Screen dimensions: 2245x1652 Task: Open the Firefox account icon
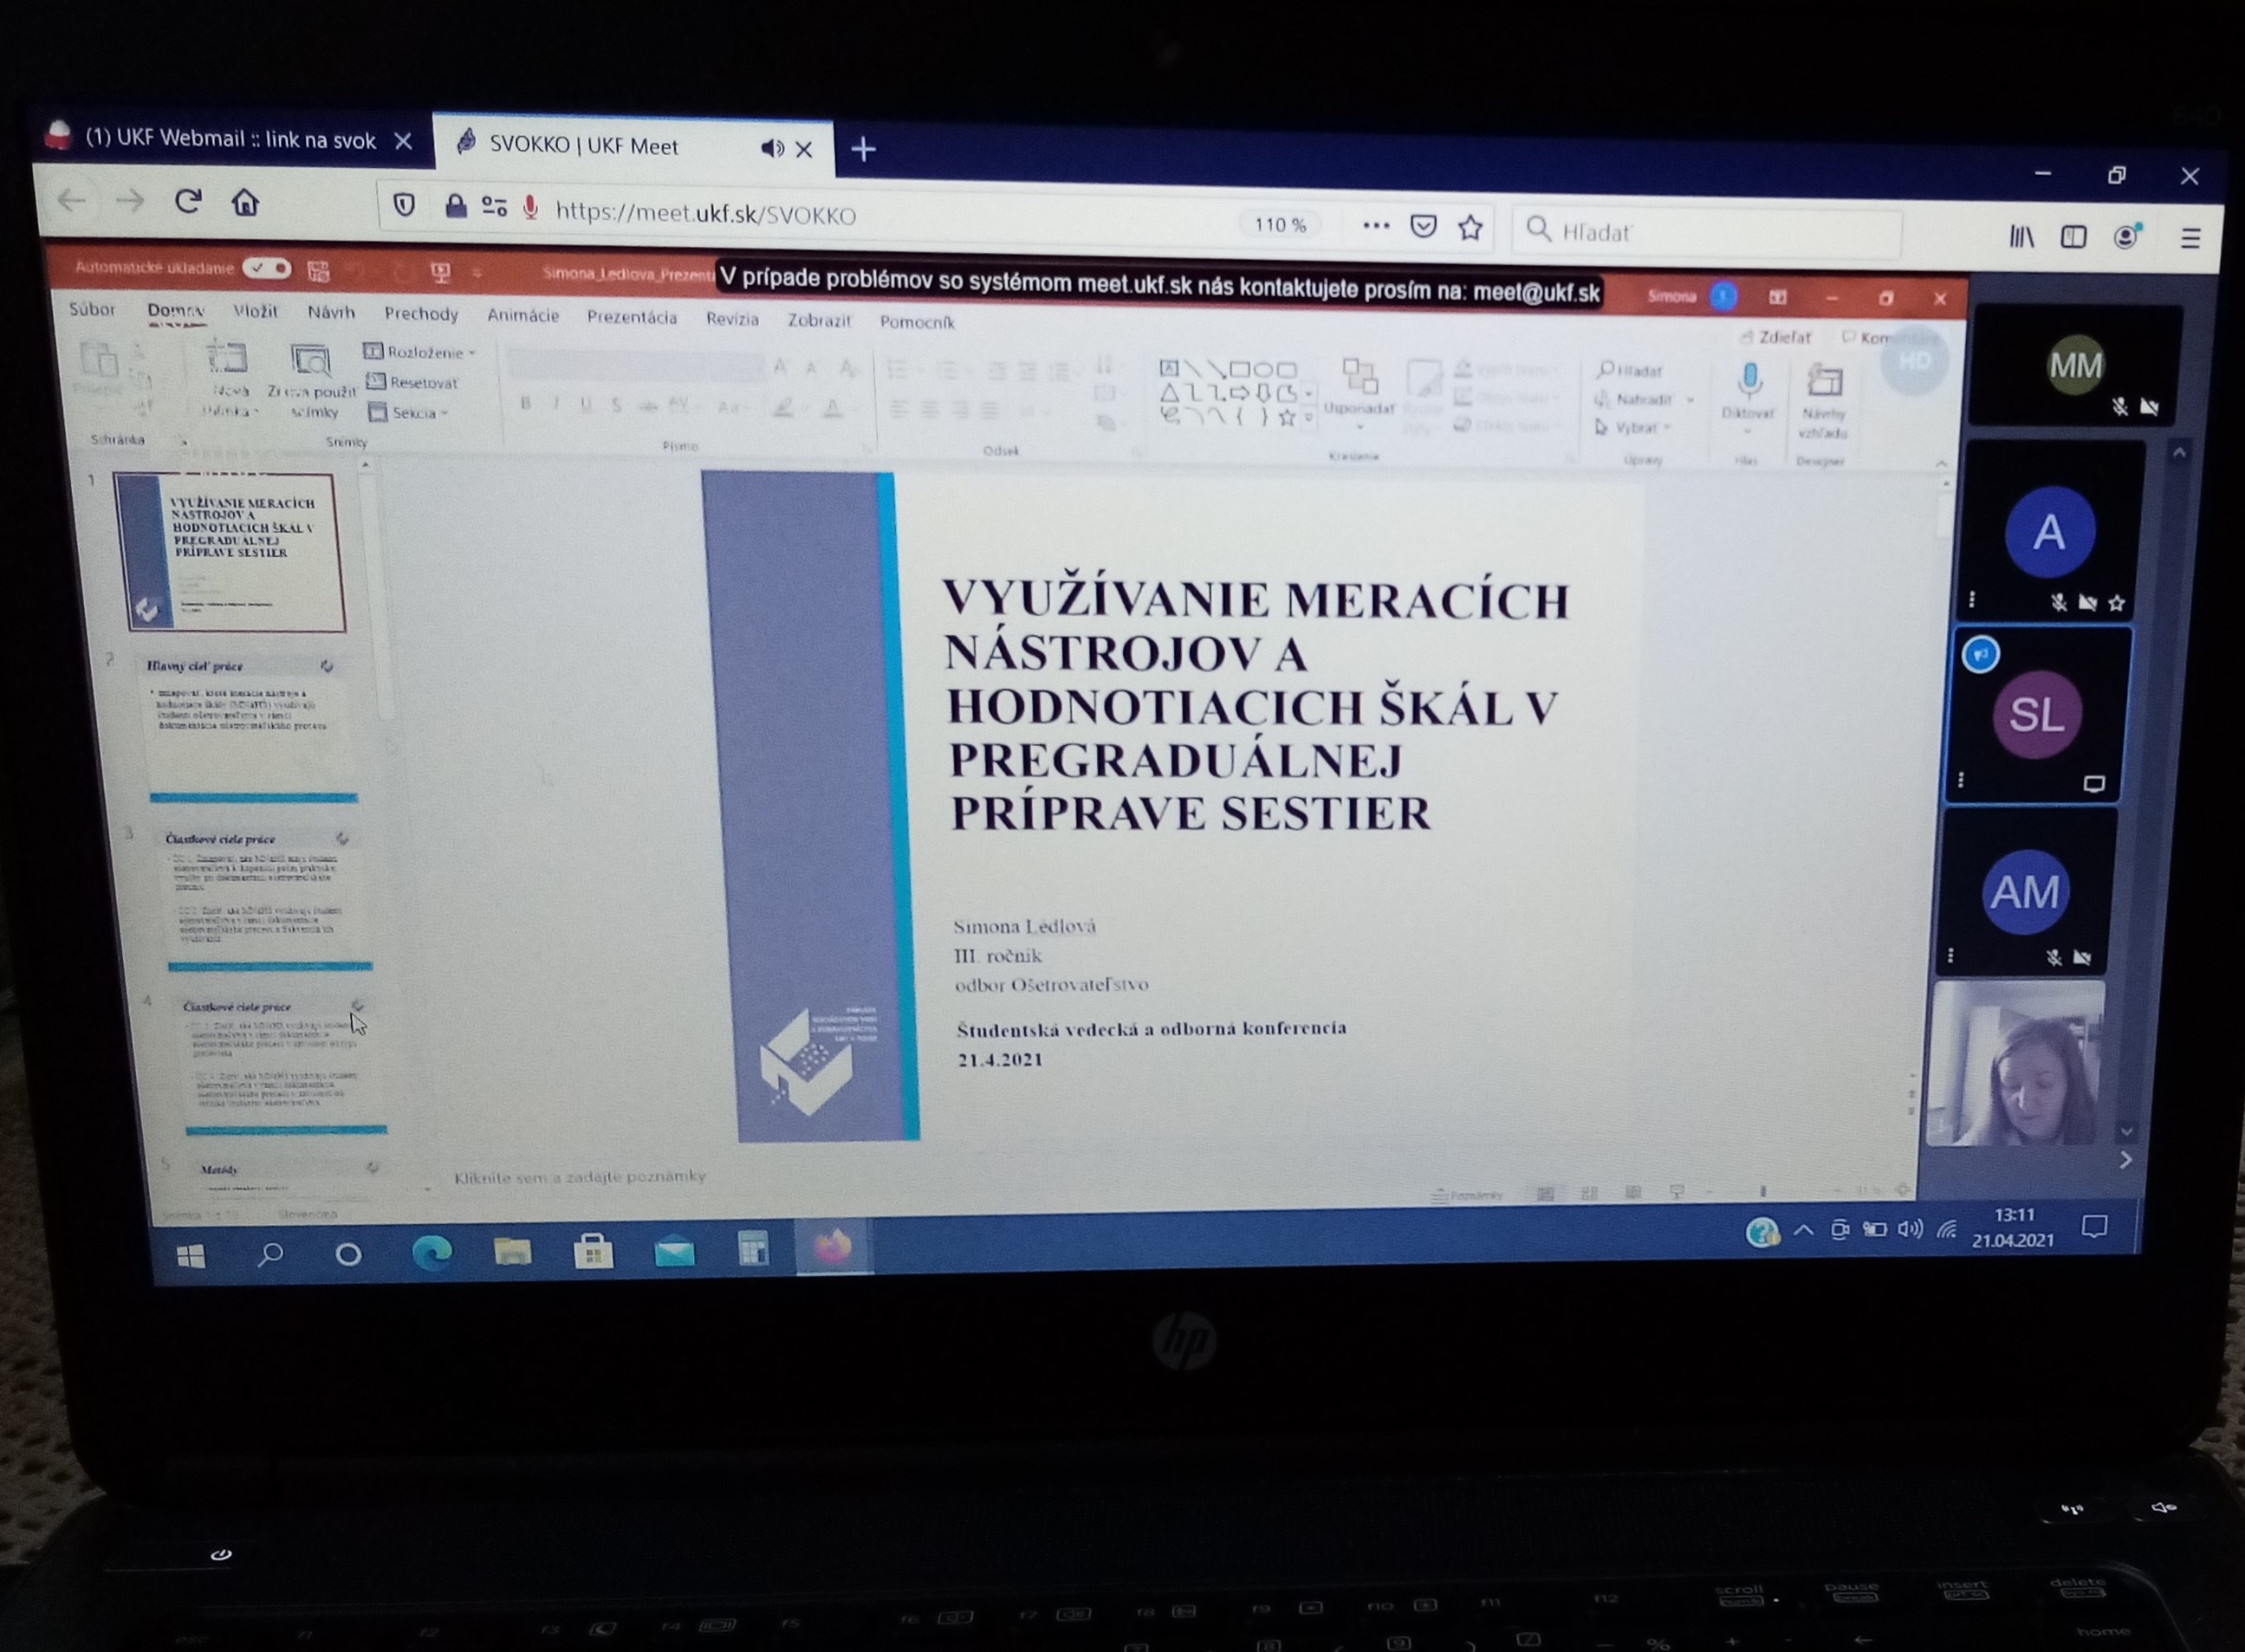(x=2127, y=236)
